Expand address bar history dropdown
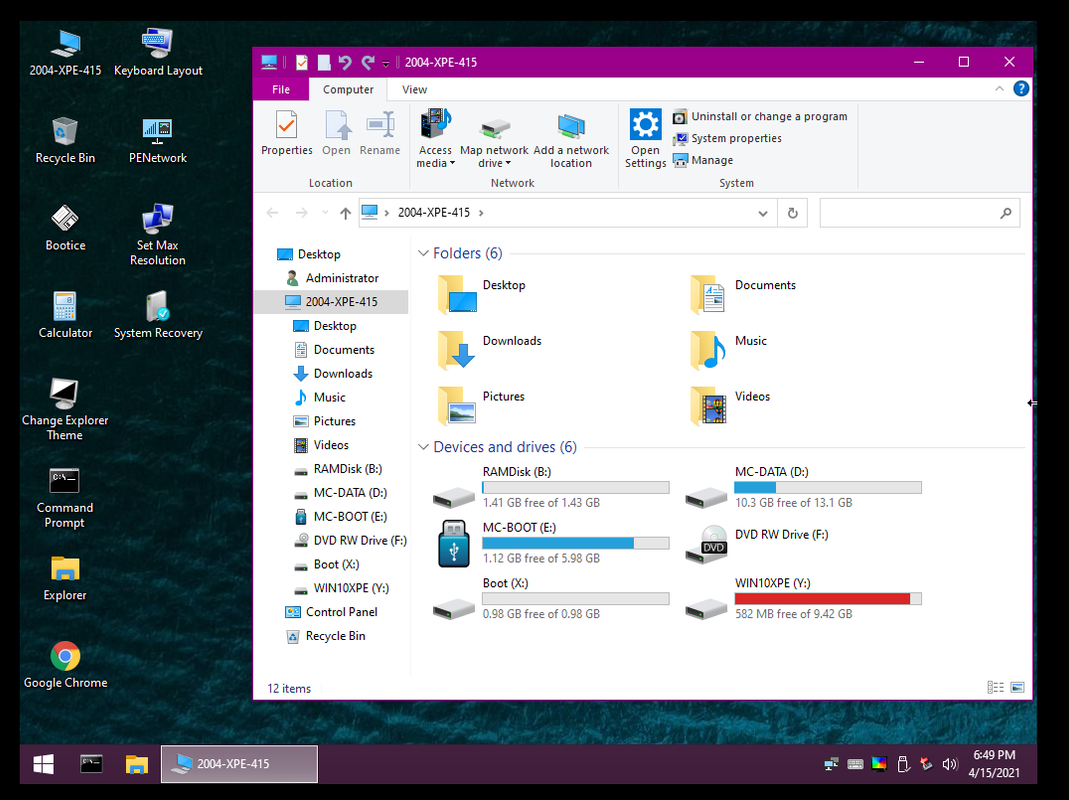Viewport: 1069px width, 800px height. click(x=763, y=213)
